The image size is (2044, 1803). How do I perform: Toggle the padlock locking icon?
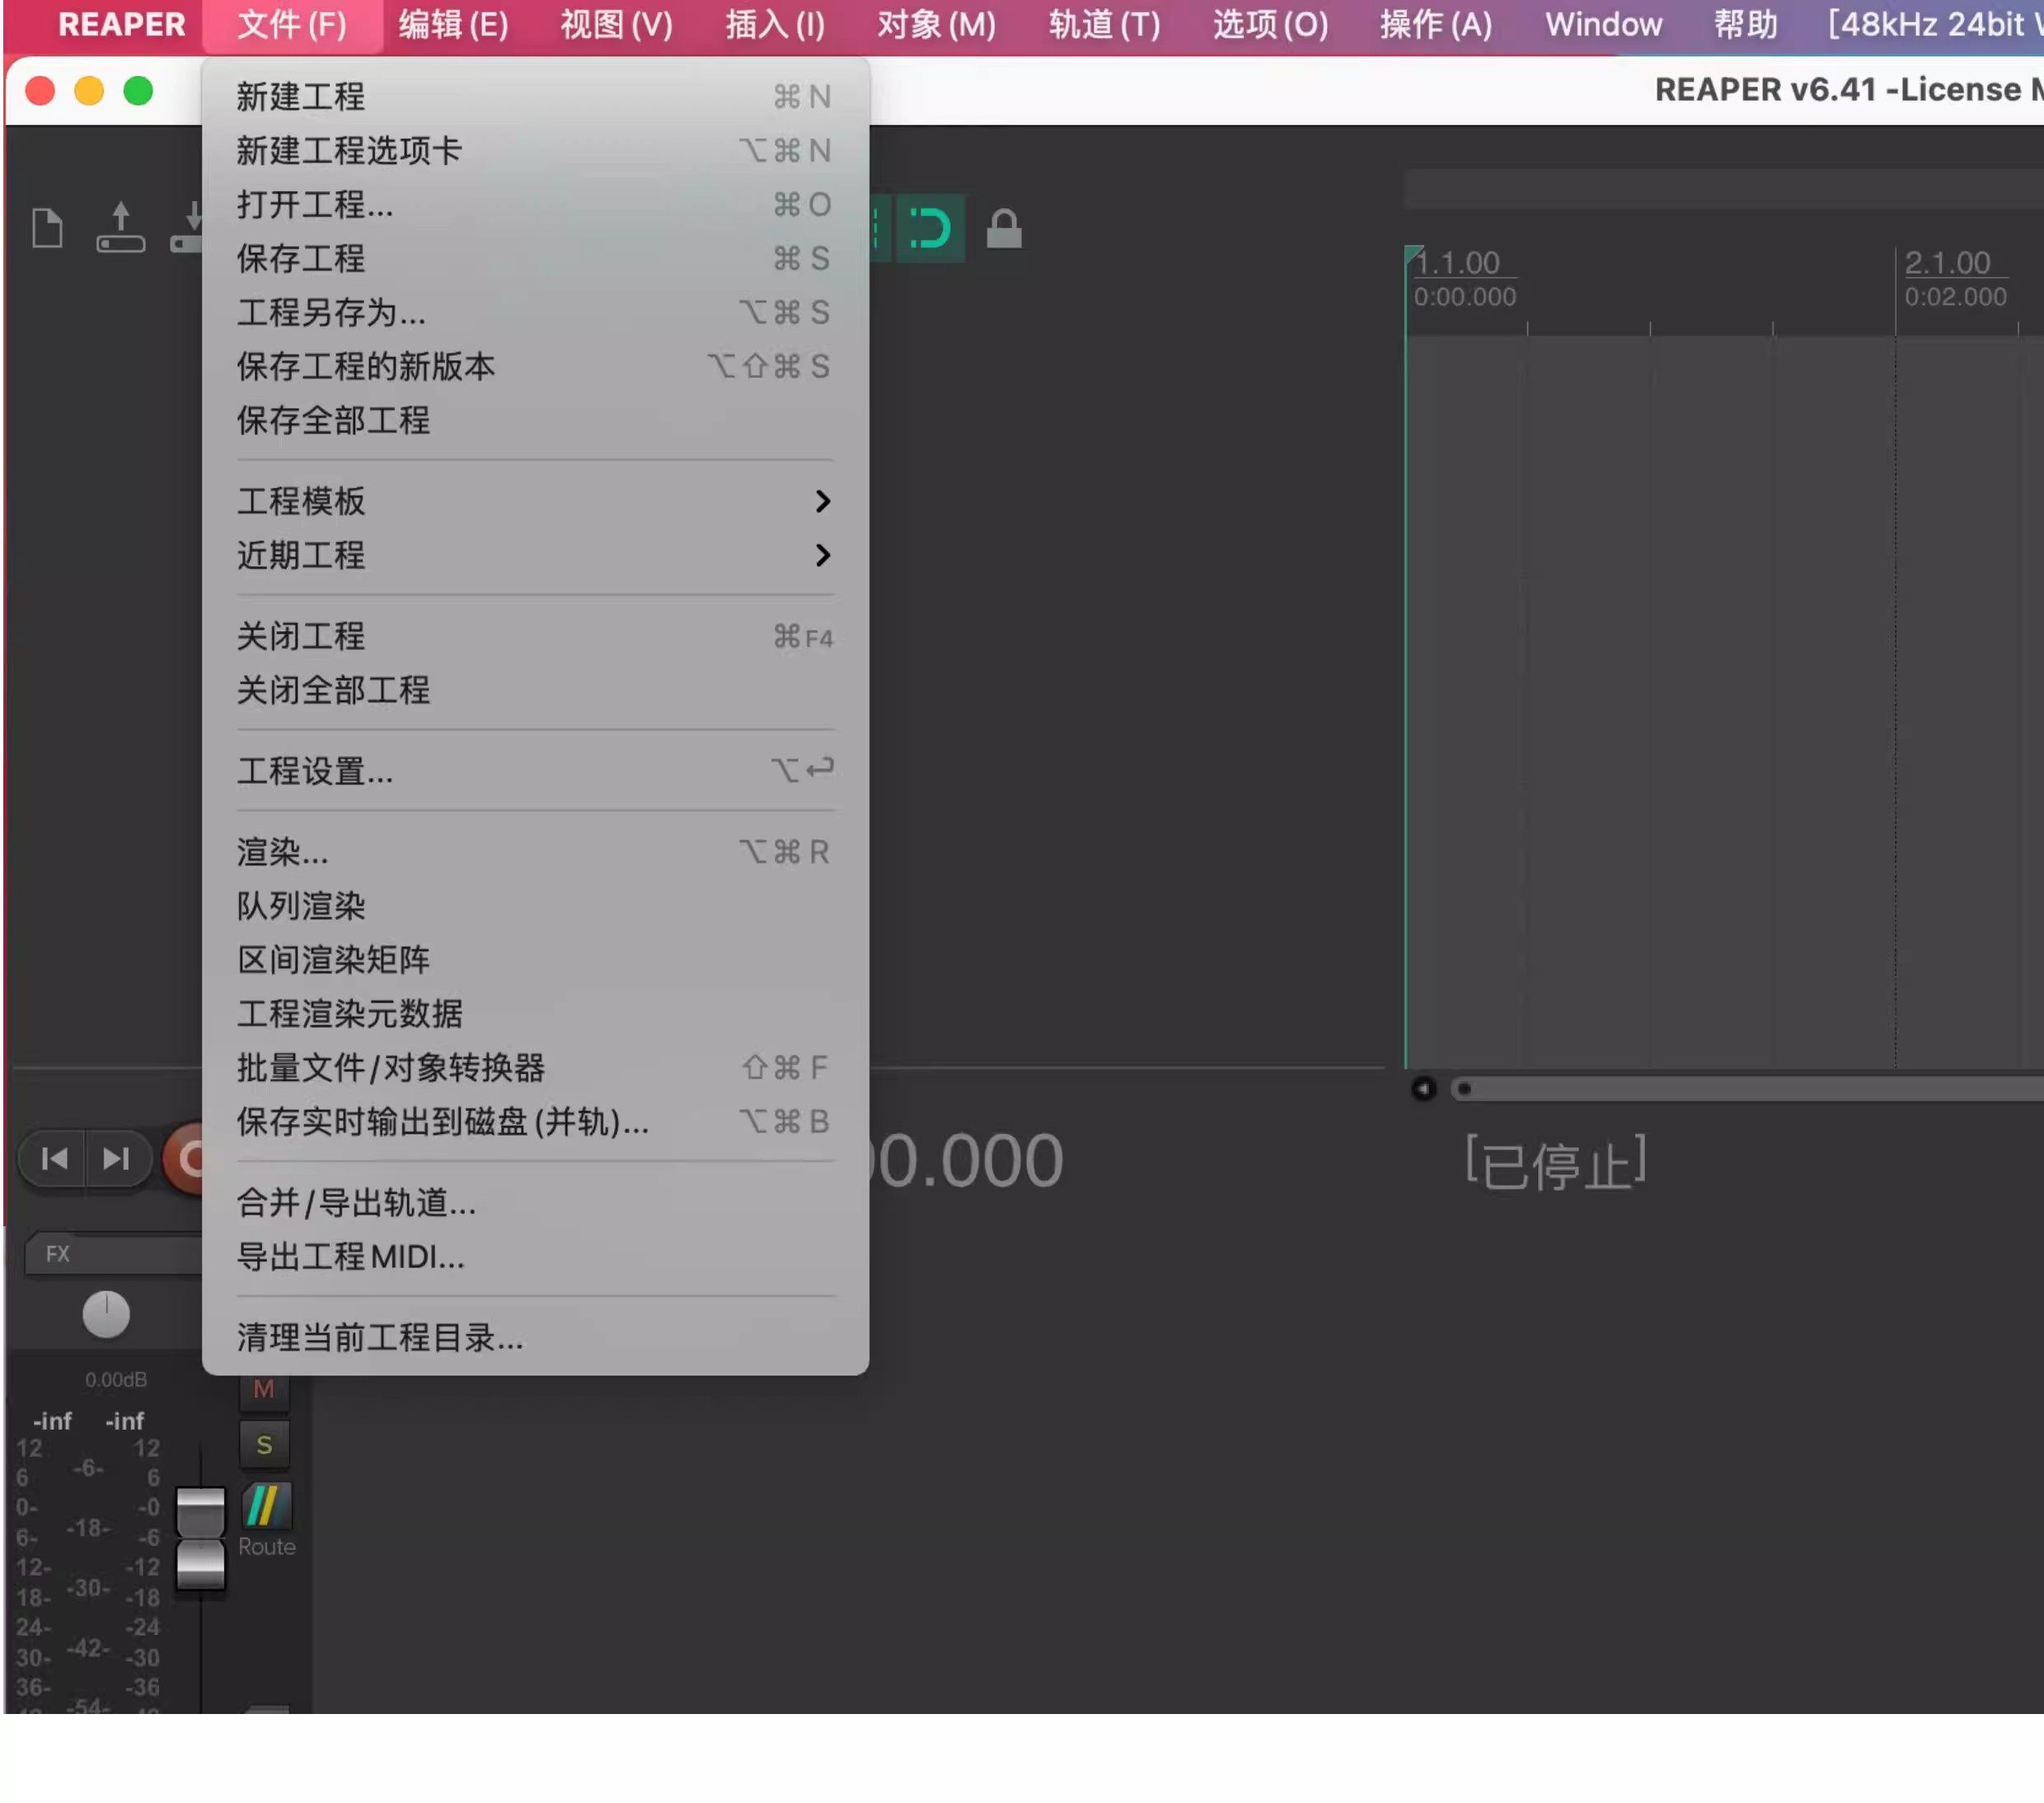click(1004, 229)
